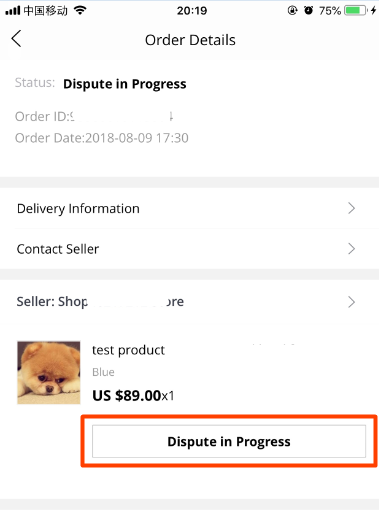379x512 pixels.
Task: Tap the Wi-Fi status icon
Action: (80, 10)
